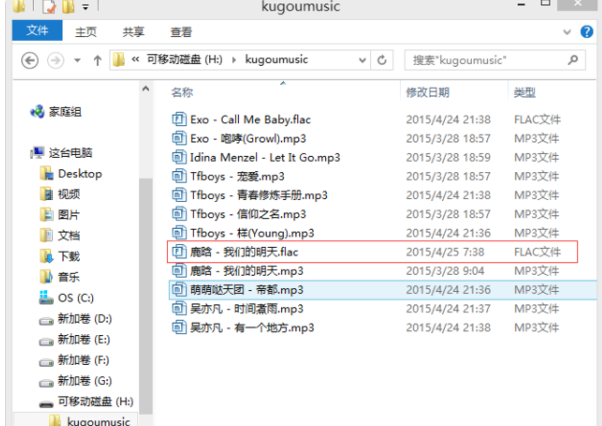Open the 音乐 music folder in the sidebar

coord(68,277)
